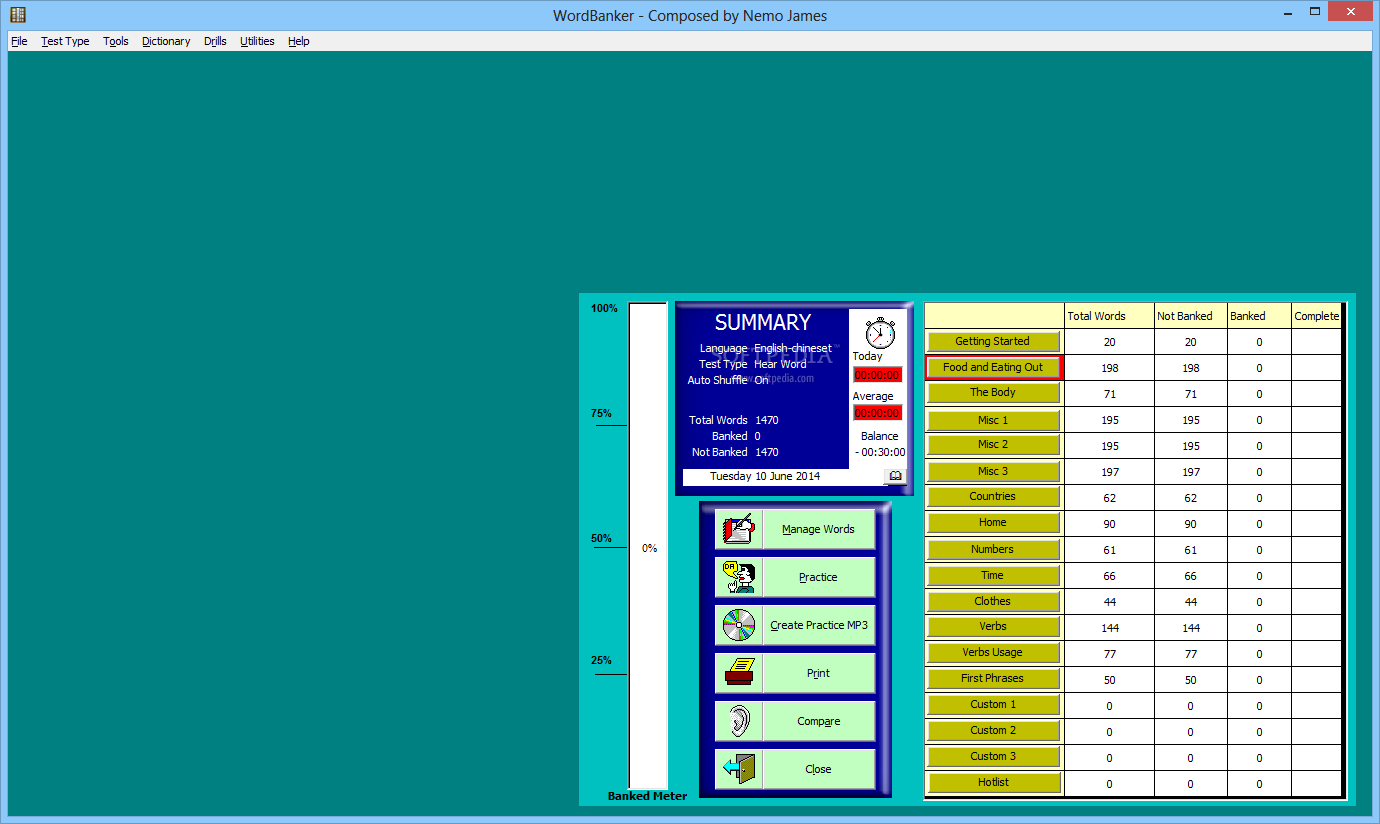Select the Misc 1 category
The image size is (1380, 824).
[x=993, y=420]
